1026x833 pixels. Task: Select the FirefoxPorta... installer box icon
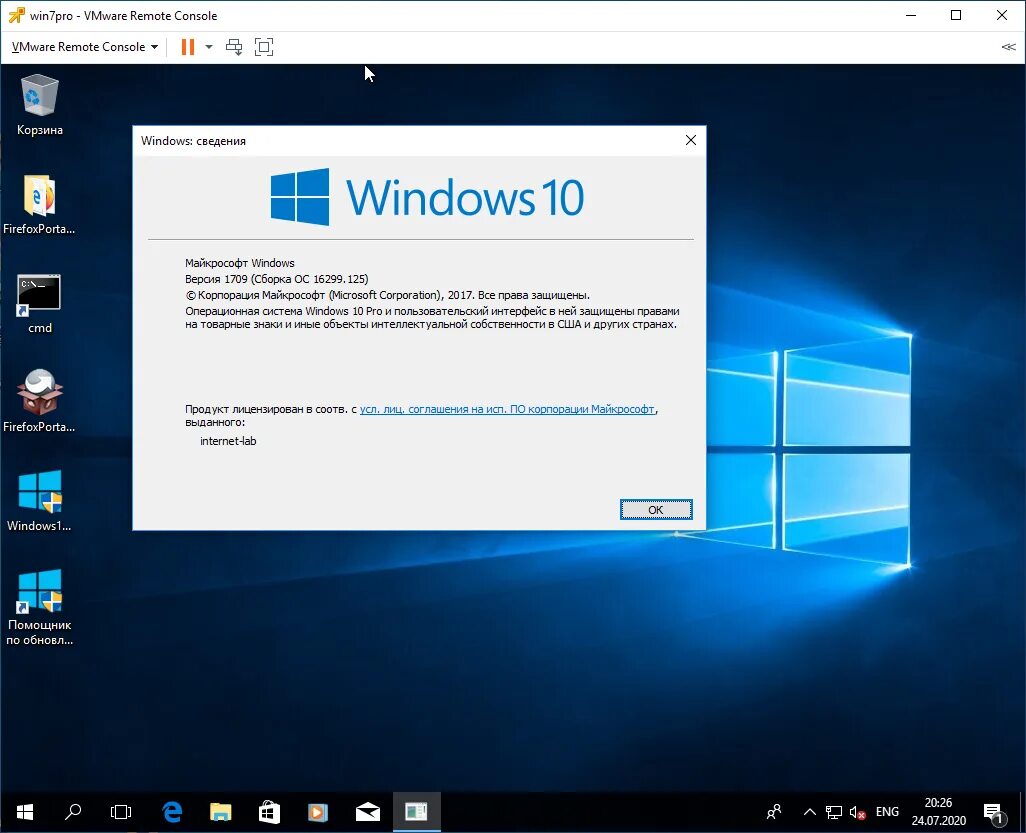(39, 401)
